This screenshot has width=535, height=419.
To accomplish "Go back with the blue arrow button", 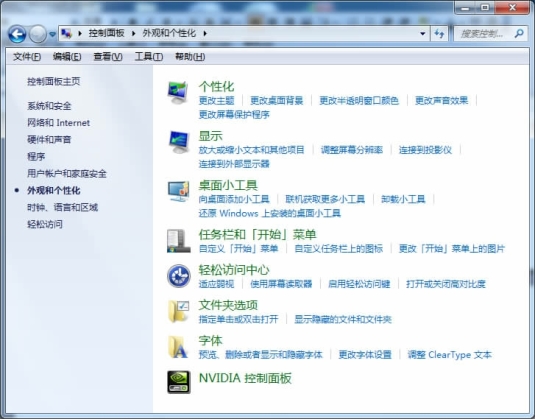I will [x=17, y=34].
